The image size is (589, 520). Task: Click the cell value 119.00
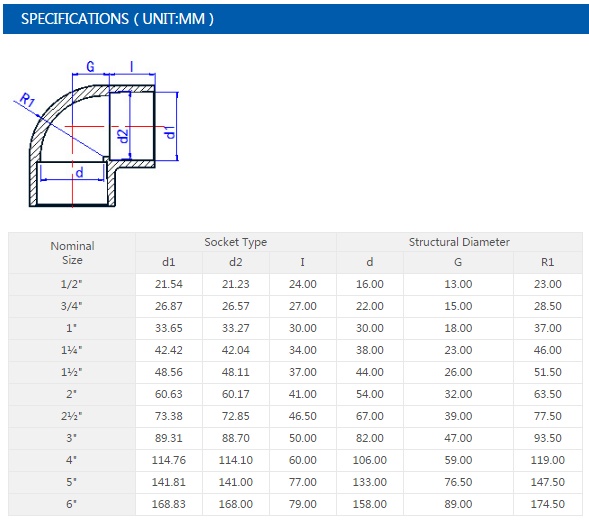pos(547,460)
